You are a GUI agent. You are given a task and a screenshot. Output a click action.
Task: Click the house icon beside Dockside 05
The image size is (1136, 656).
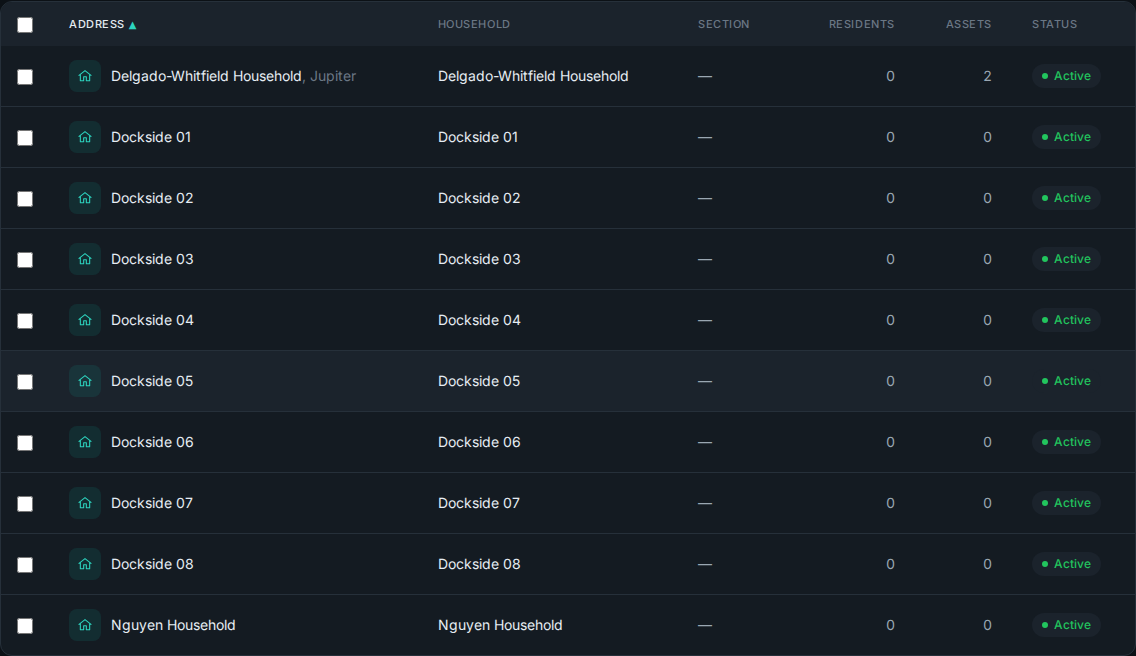point(85,381)
